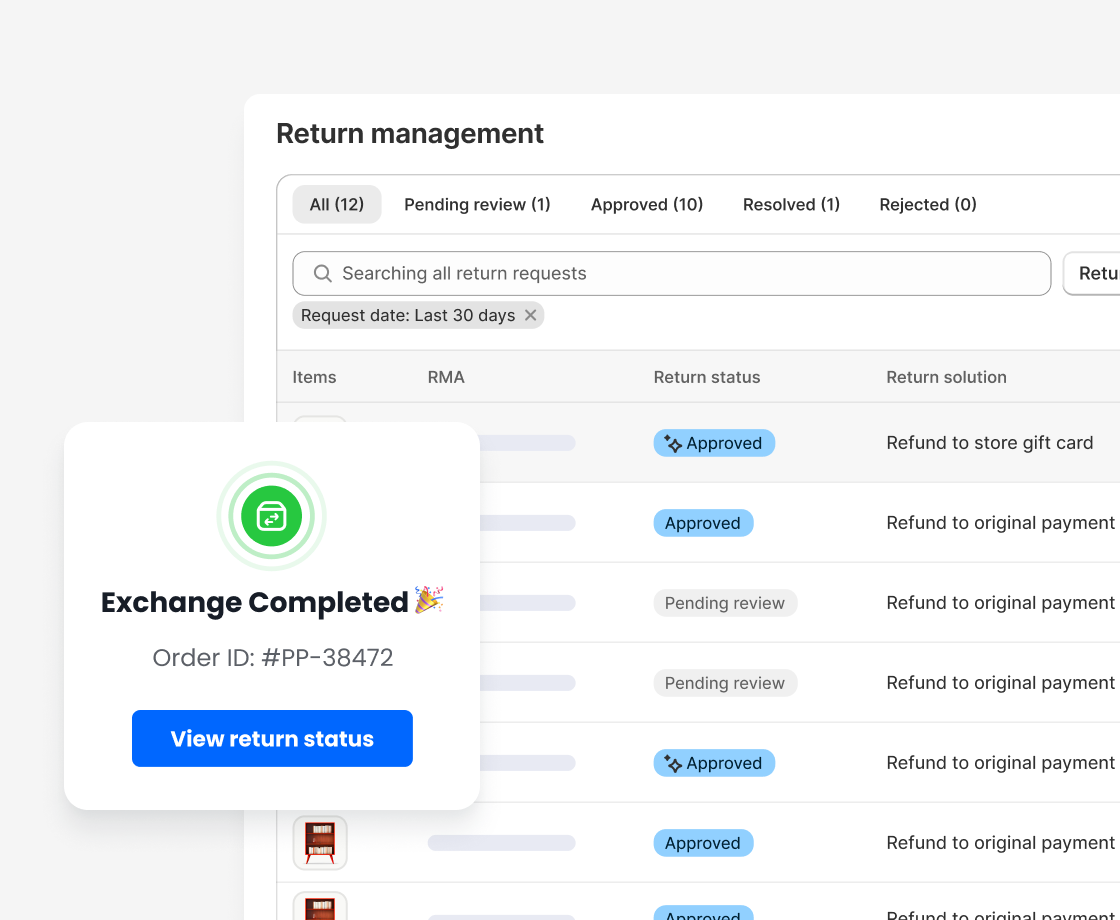The height and width of the screenshot is (920, 1120).
Task: Click the bookshelf product thumbnail in the returns table
Action: pyautogui.click(x=319, y=842)
